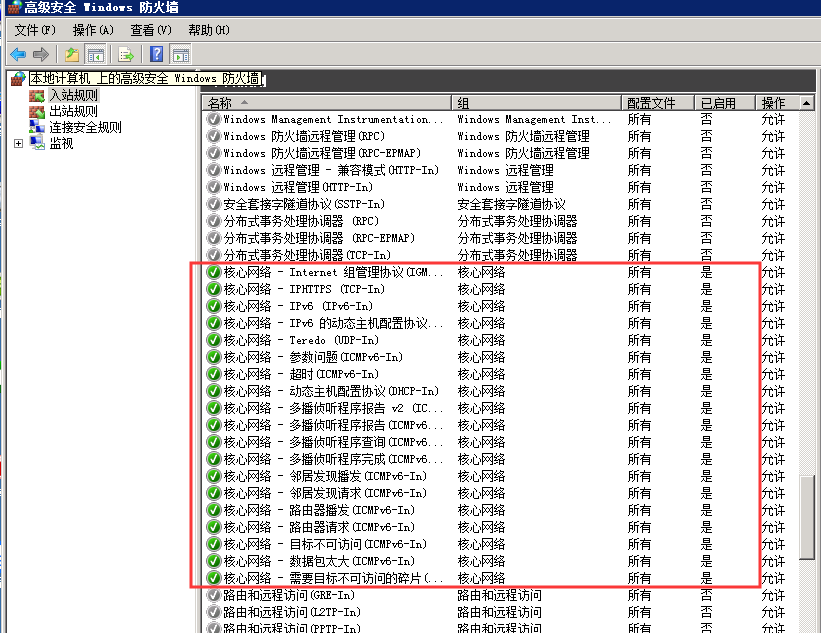Click the Export List toolbar icon
This screenshot has height=633, width=821.
(126, 54)
